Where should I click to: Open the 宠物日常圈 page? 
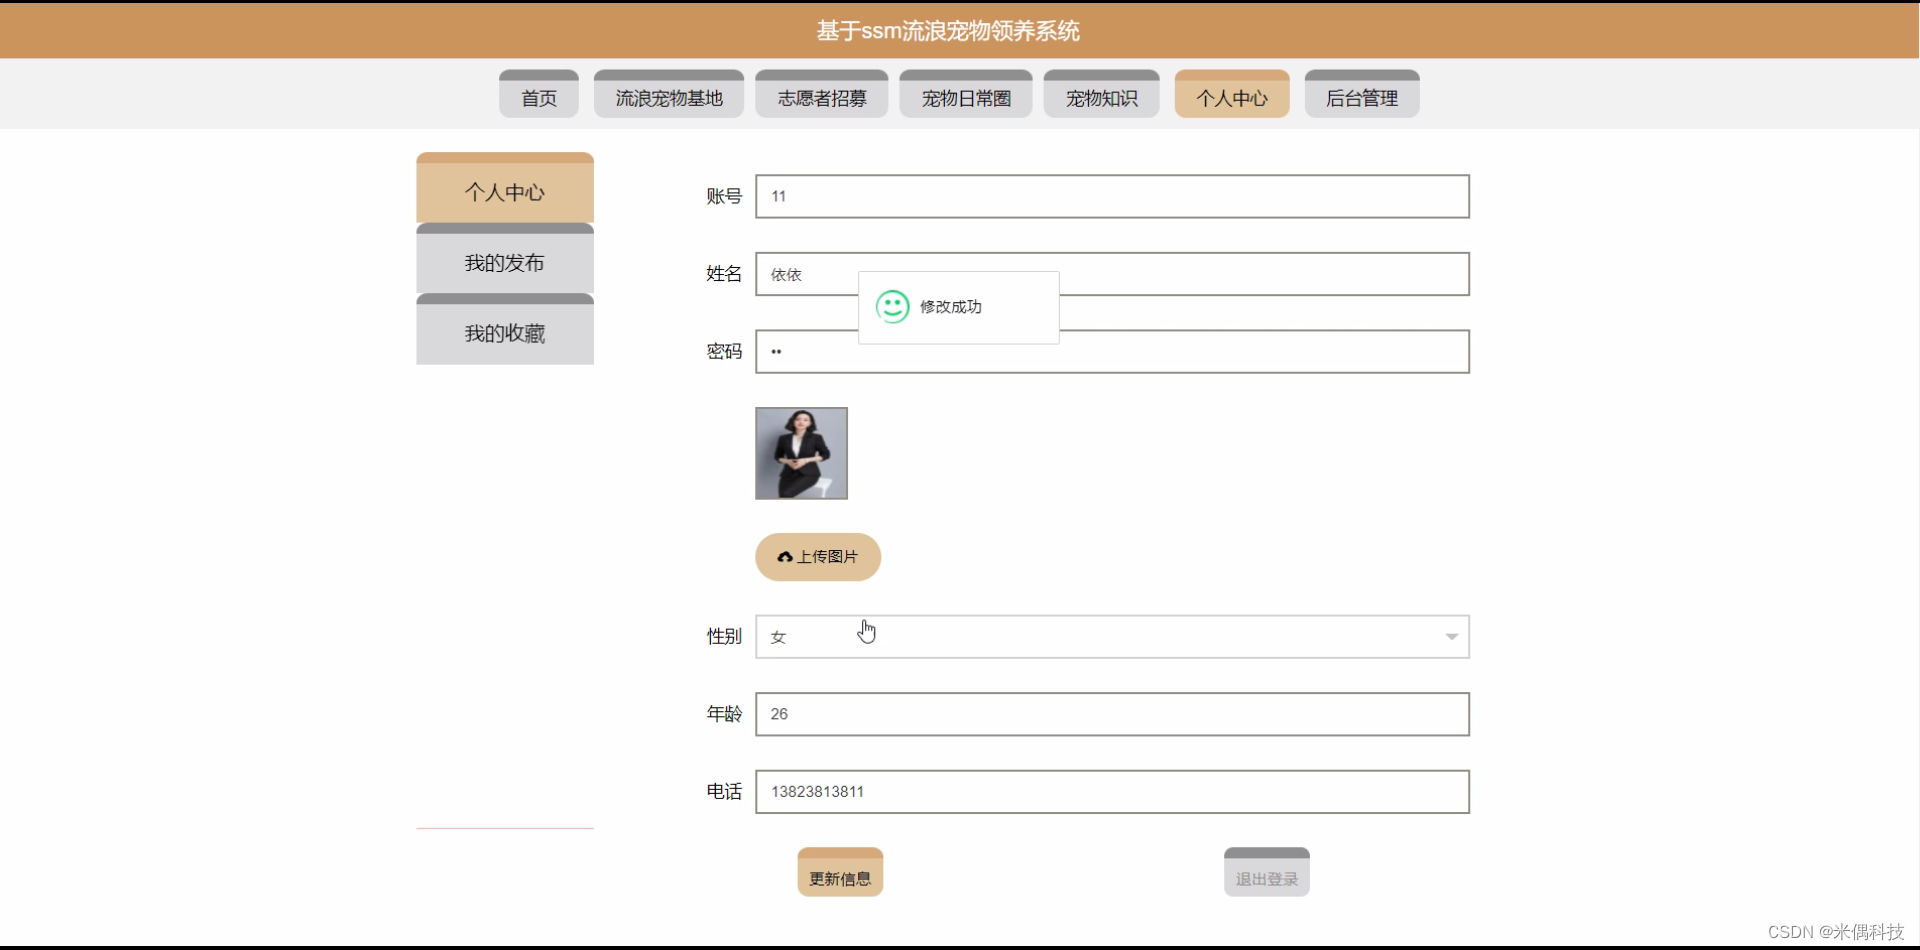tap(965, 94)
